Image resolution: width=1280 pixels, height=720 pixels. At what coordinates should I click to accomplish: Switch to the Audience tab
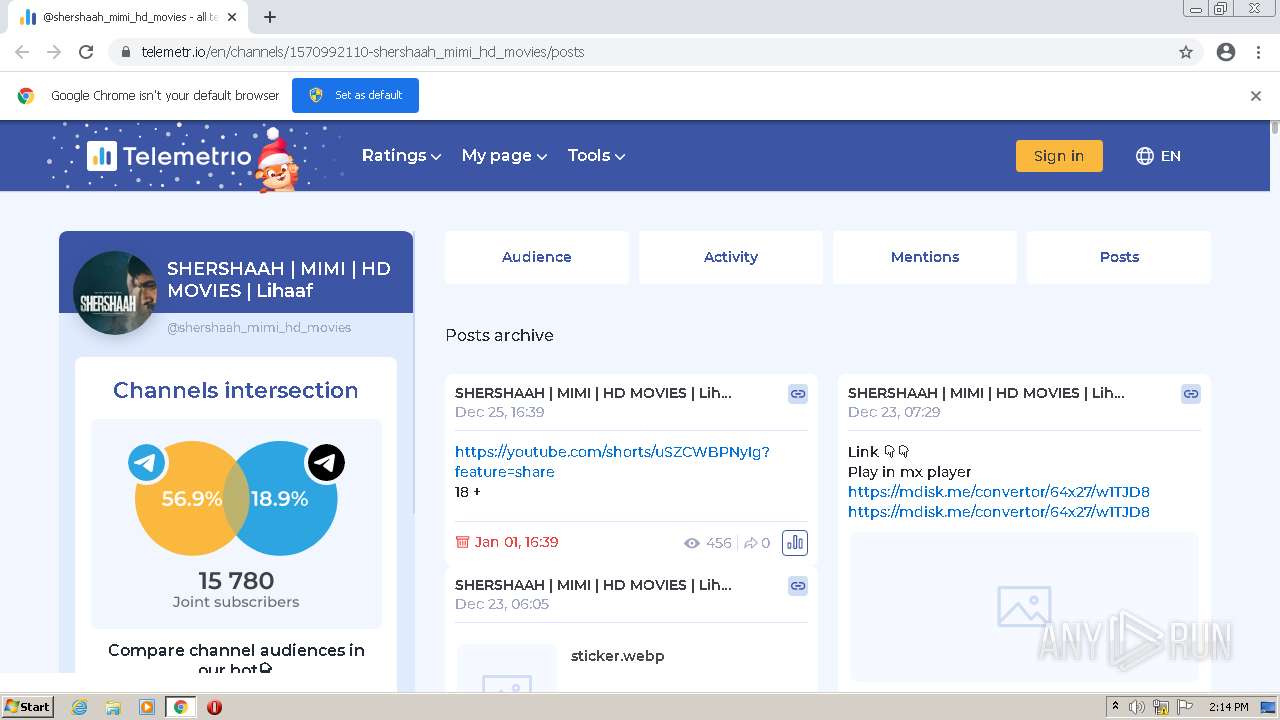tap(537, 257)
